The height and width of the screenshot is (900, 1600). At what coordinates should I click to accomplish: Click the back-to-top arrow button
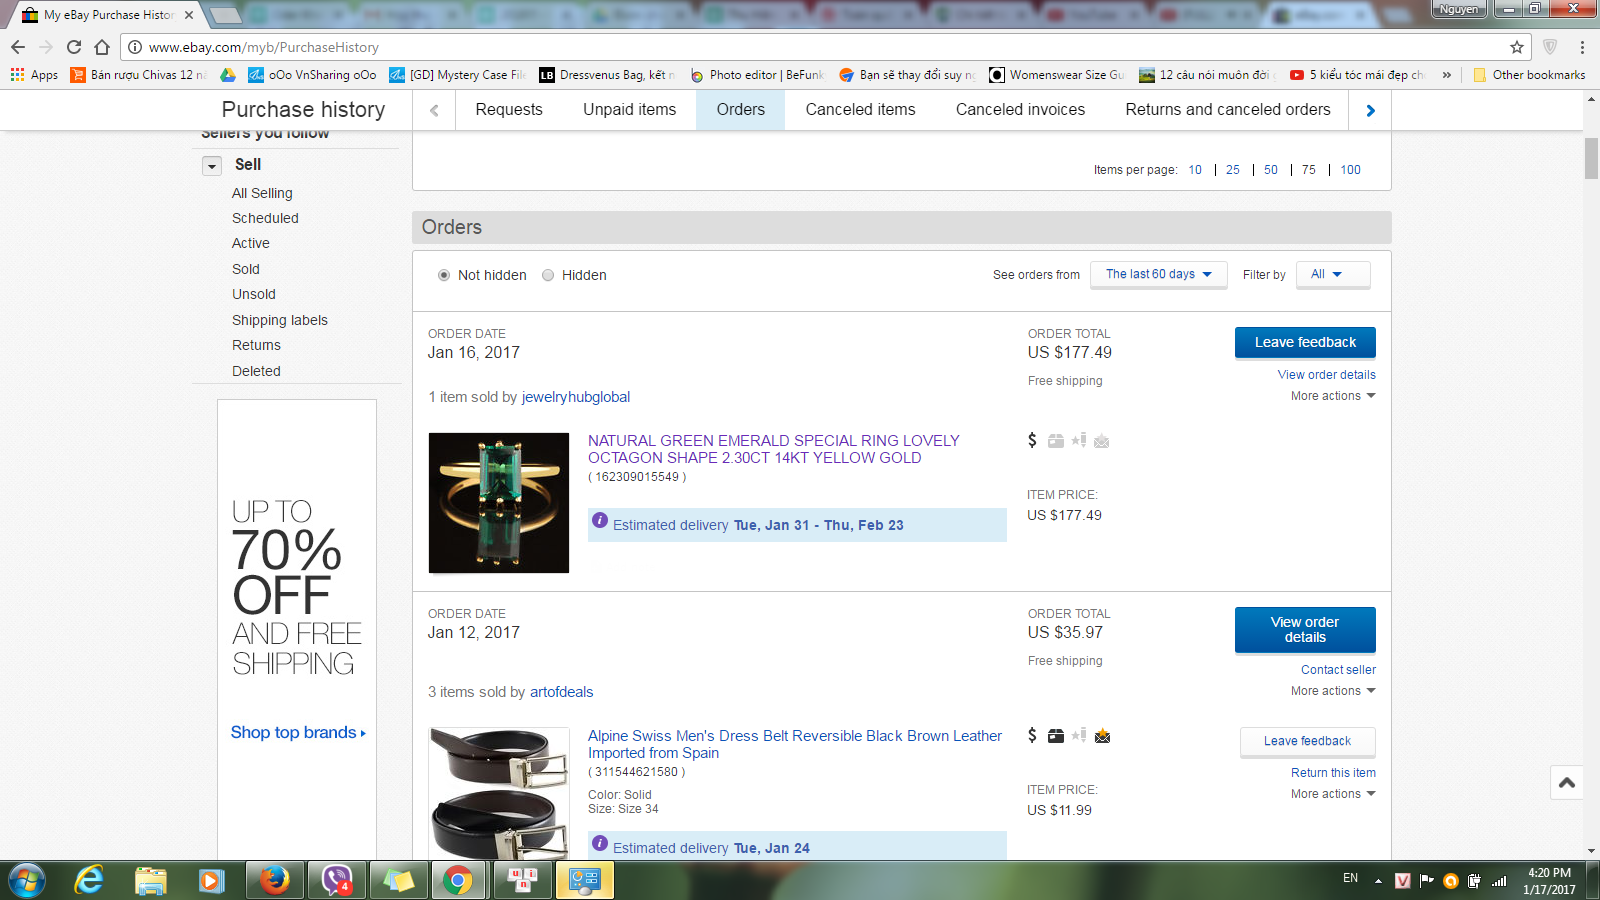(1567, 783)
